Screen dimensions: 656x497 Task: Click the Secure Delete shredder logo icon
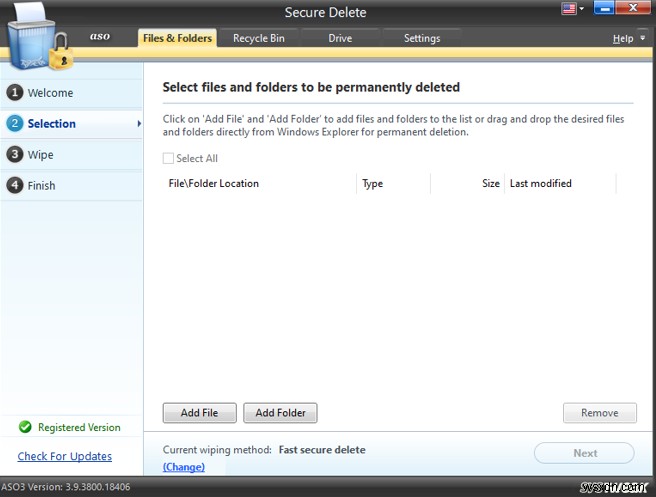40,38
